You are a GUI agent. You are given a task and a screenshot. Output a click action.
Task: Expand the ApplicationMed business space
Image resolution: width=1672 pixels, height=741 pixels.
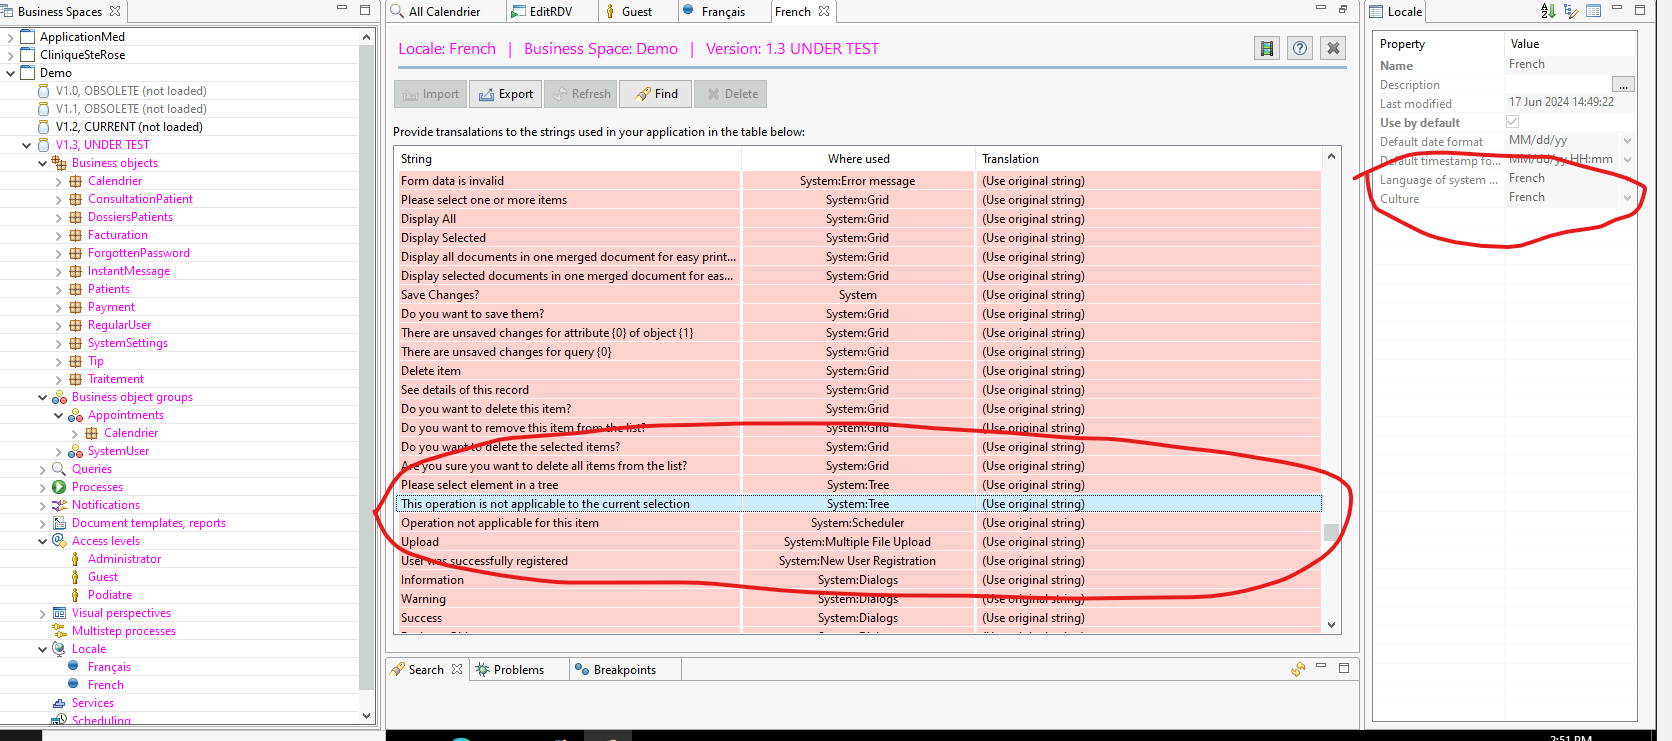[x=11, y=37]
